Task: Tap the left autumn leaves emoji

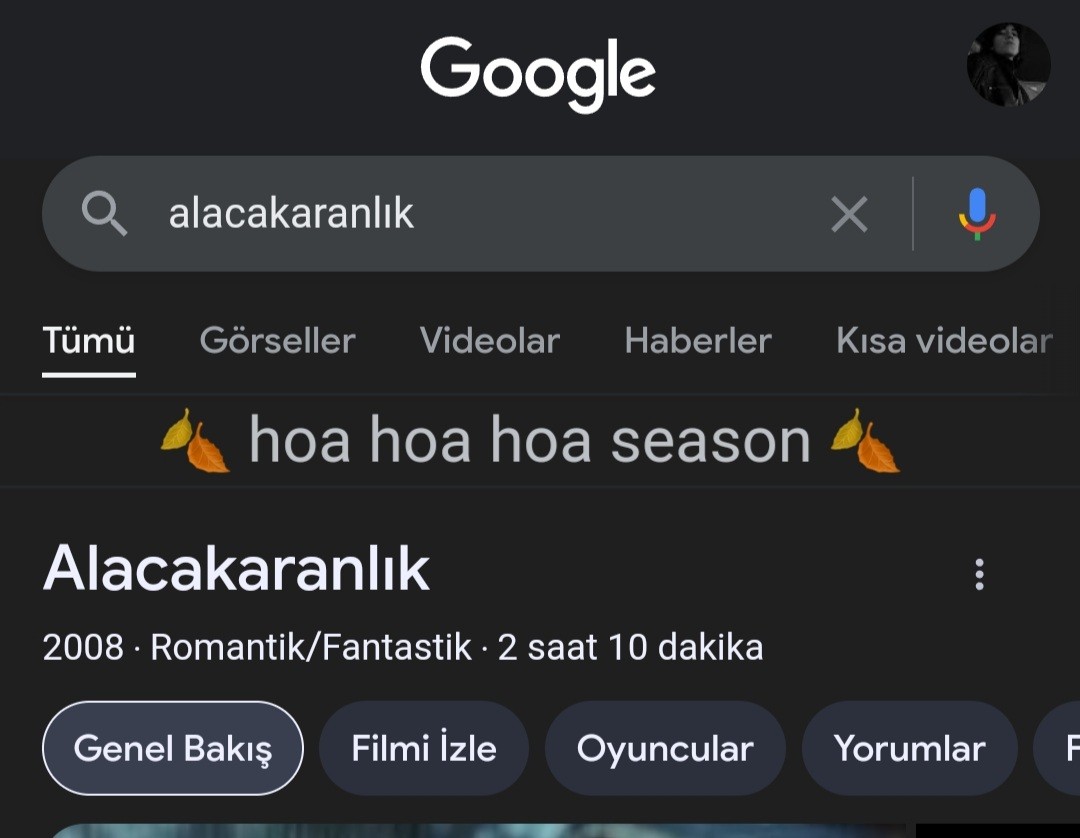Action: click(x=196, y=441)
